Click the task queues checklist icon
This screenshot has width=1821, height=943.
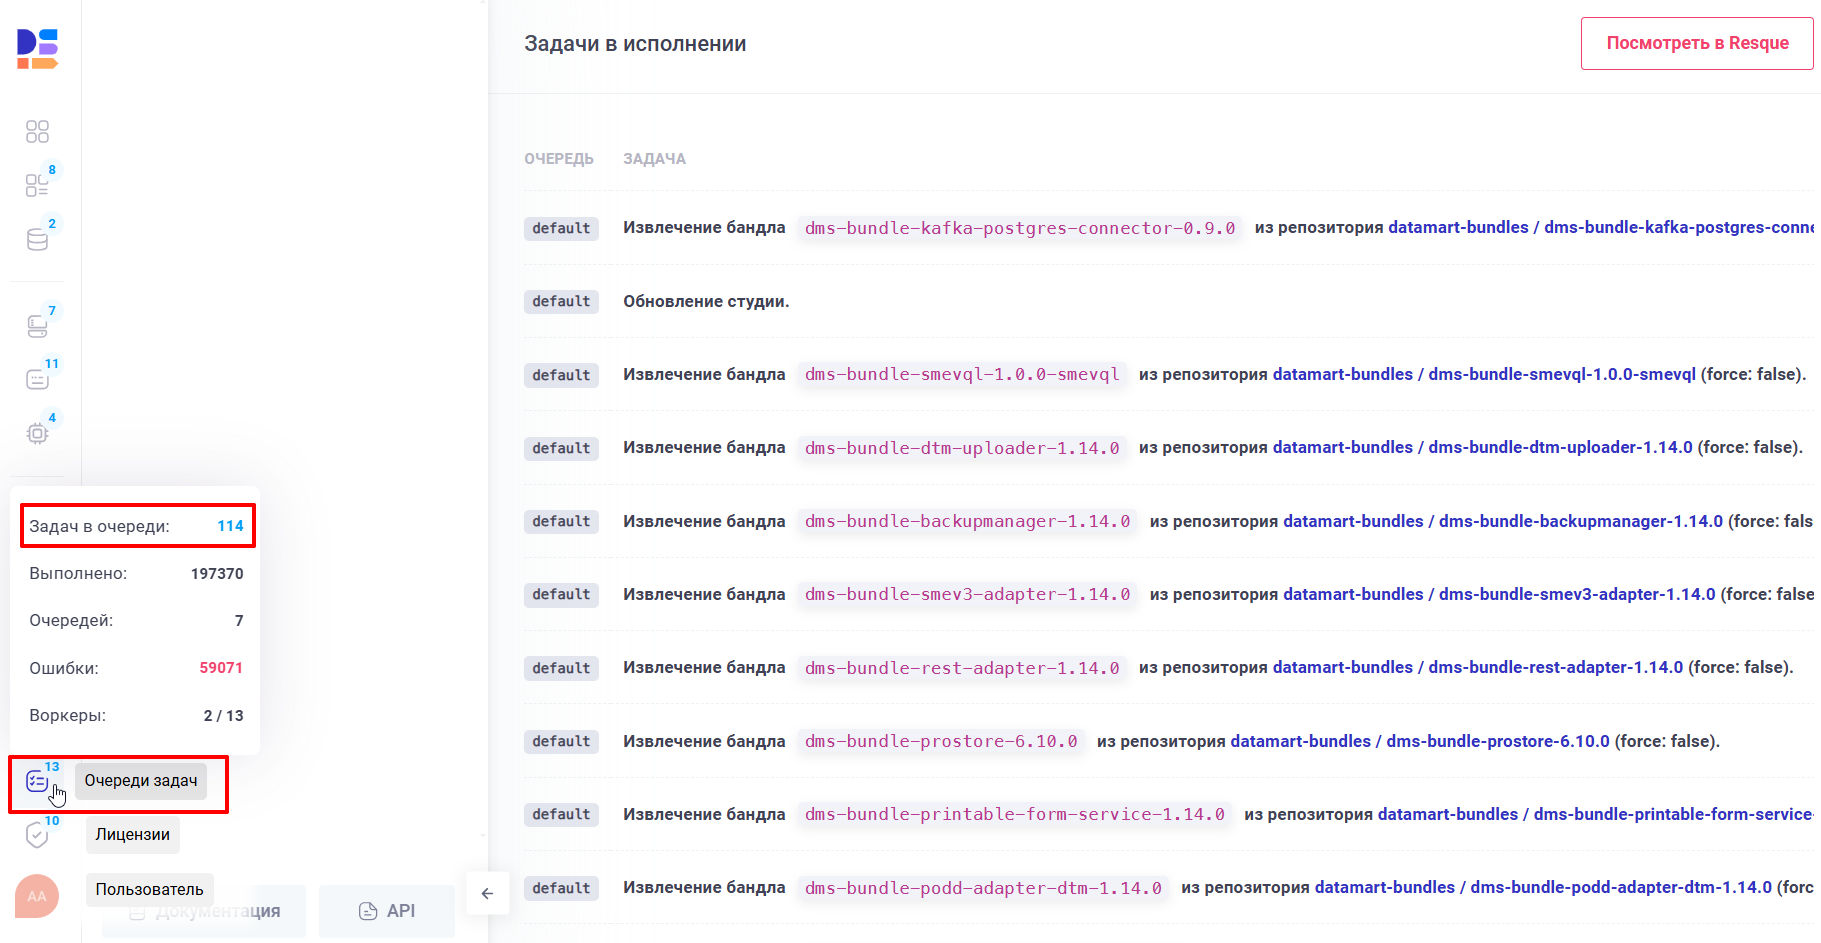(37, 781)
